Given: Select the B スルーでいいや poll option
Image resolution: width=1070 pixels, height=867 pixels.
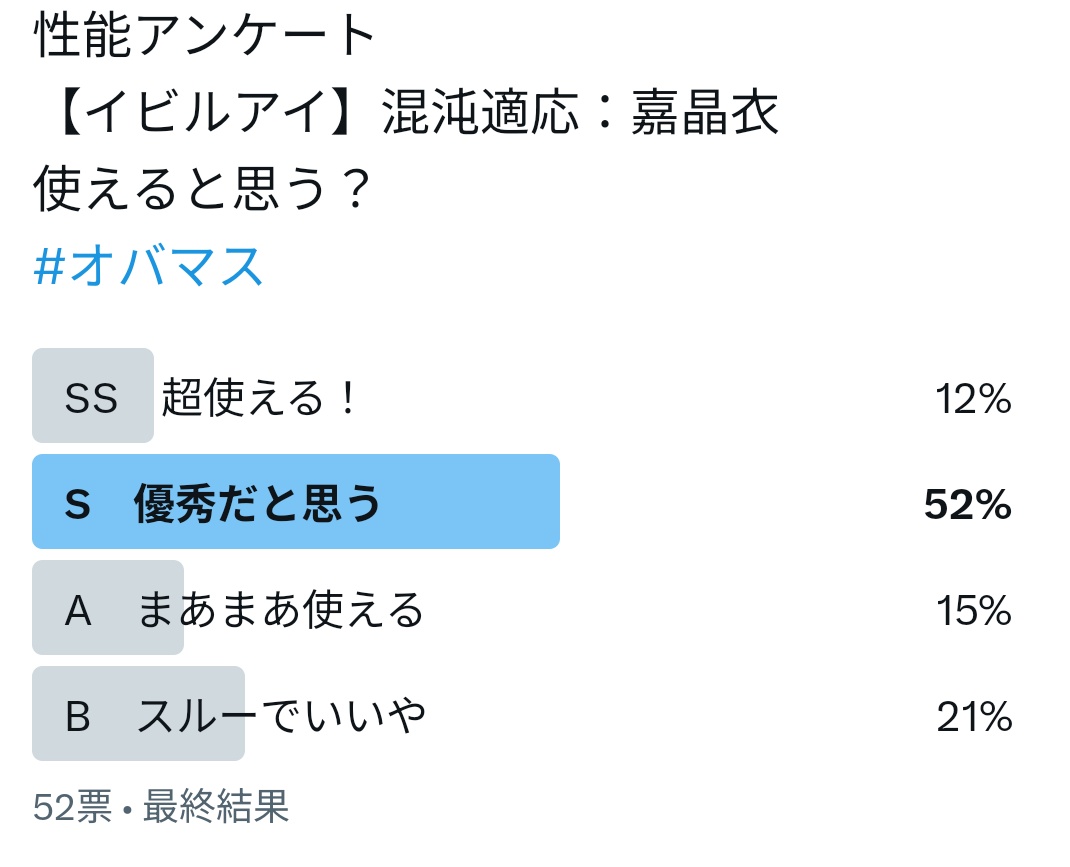Looking at the screenshot, I should (x=522, y=714).
